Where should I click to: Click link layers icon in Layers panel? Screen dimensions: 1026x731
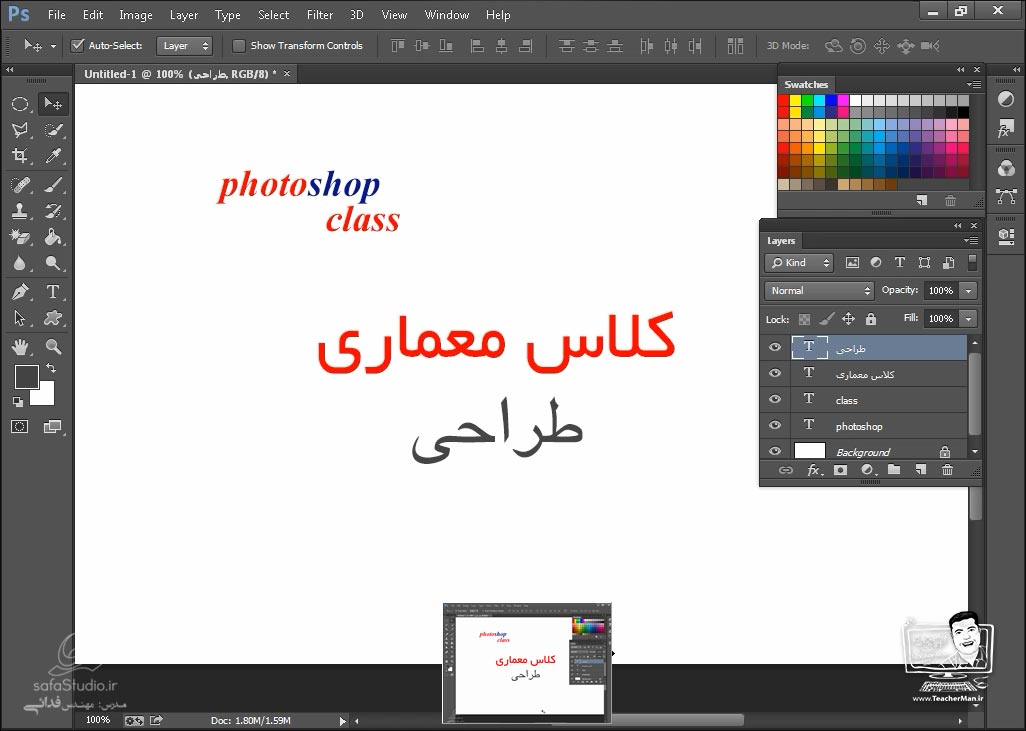[785, 470]
